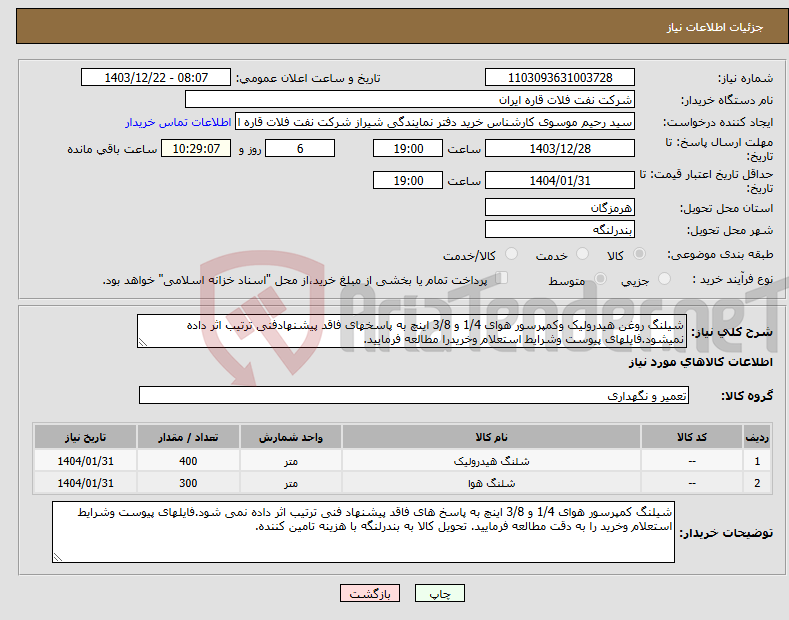Click the تعداد / مقدار column header
The image size is (789, 620).
click(x=188, y=437)
